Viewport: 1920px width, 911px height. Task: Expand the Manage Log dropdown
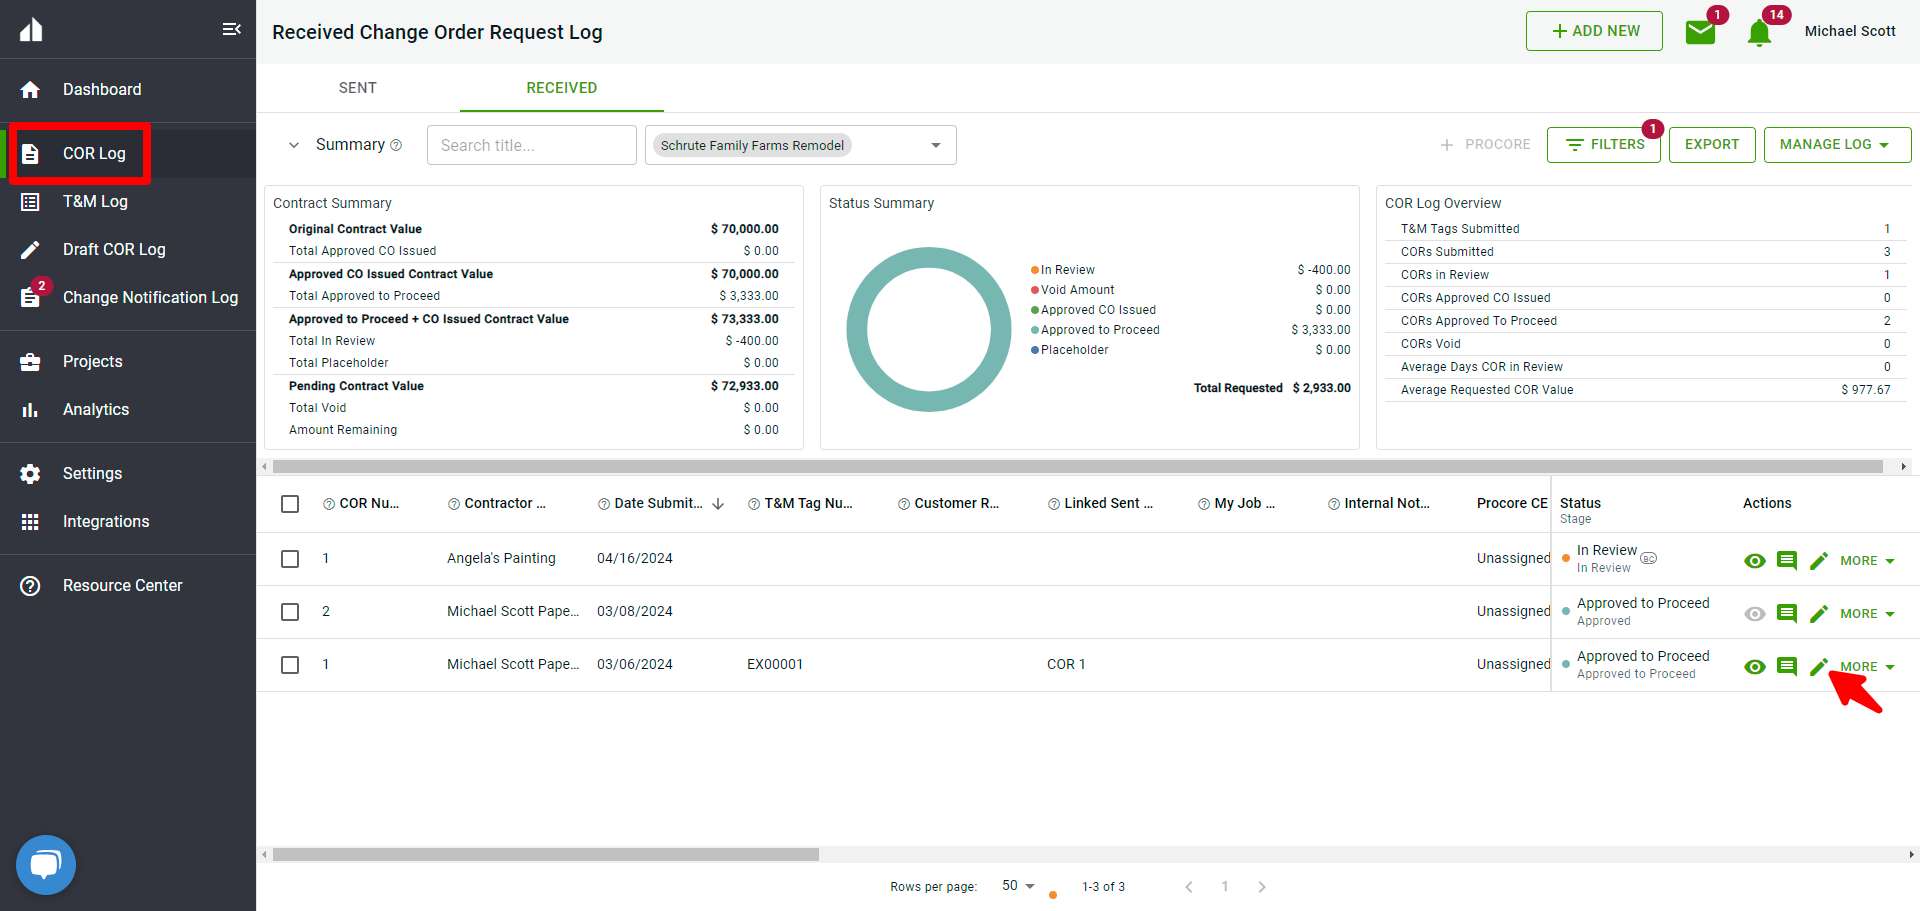(1836, 145)
